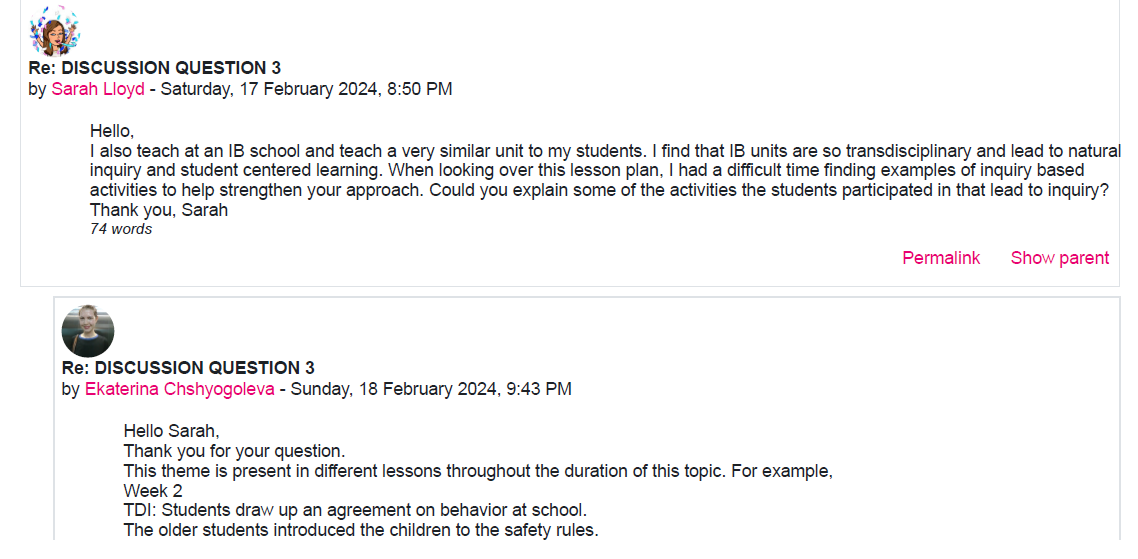This screenshot has width=1138, height=559.
Task: Click the "This theme is present" sentence
Action: pyautogui.click(x=477, y=471)
